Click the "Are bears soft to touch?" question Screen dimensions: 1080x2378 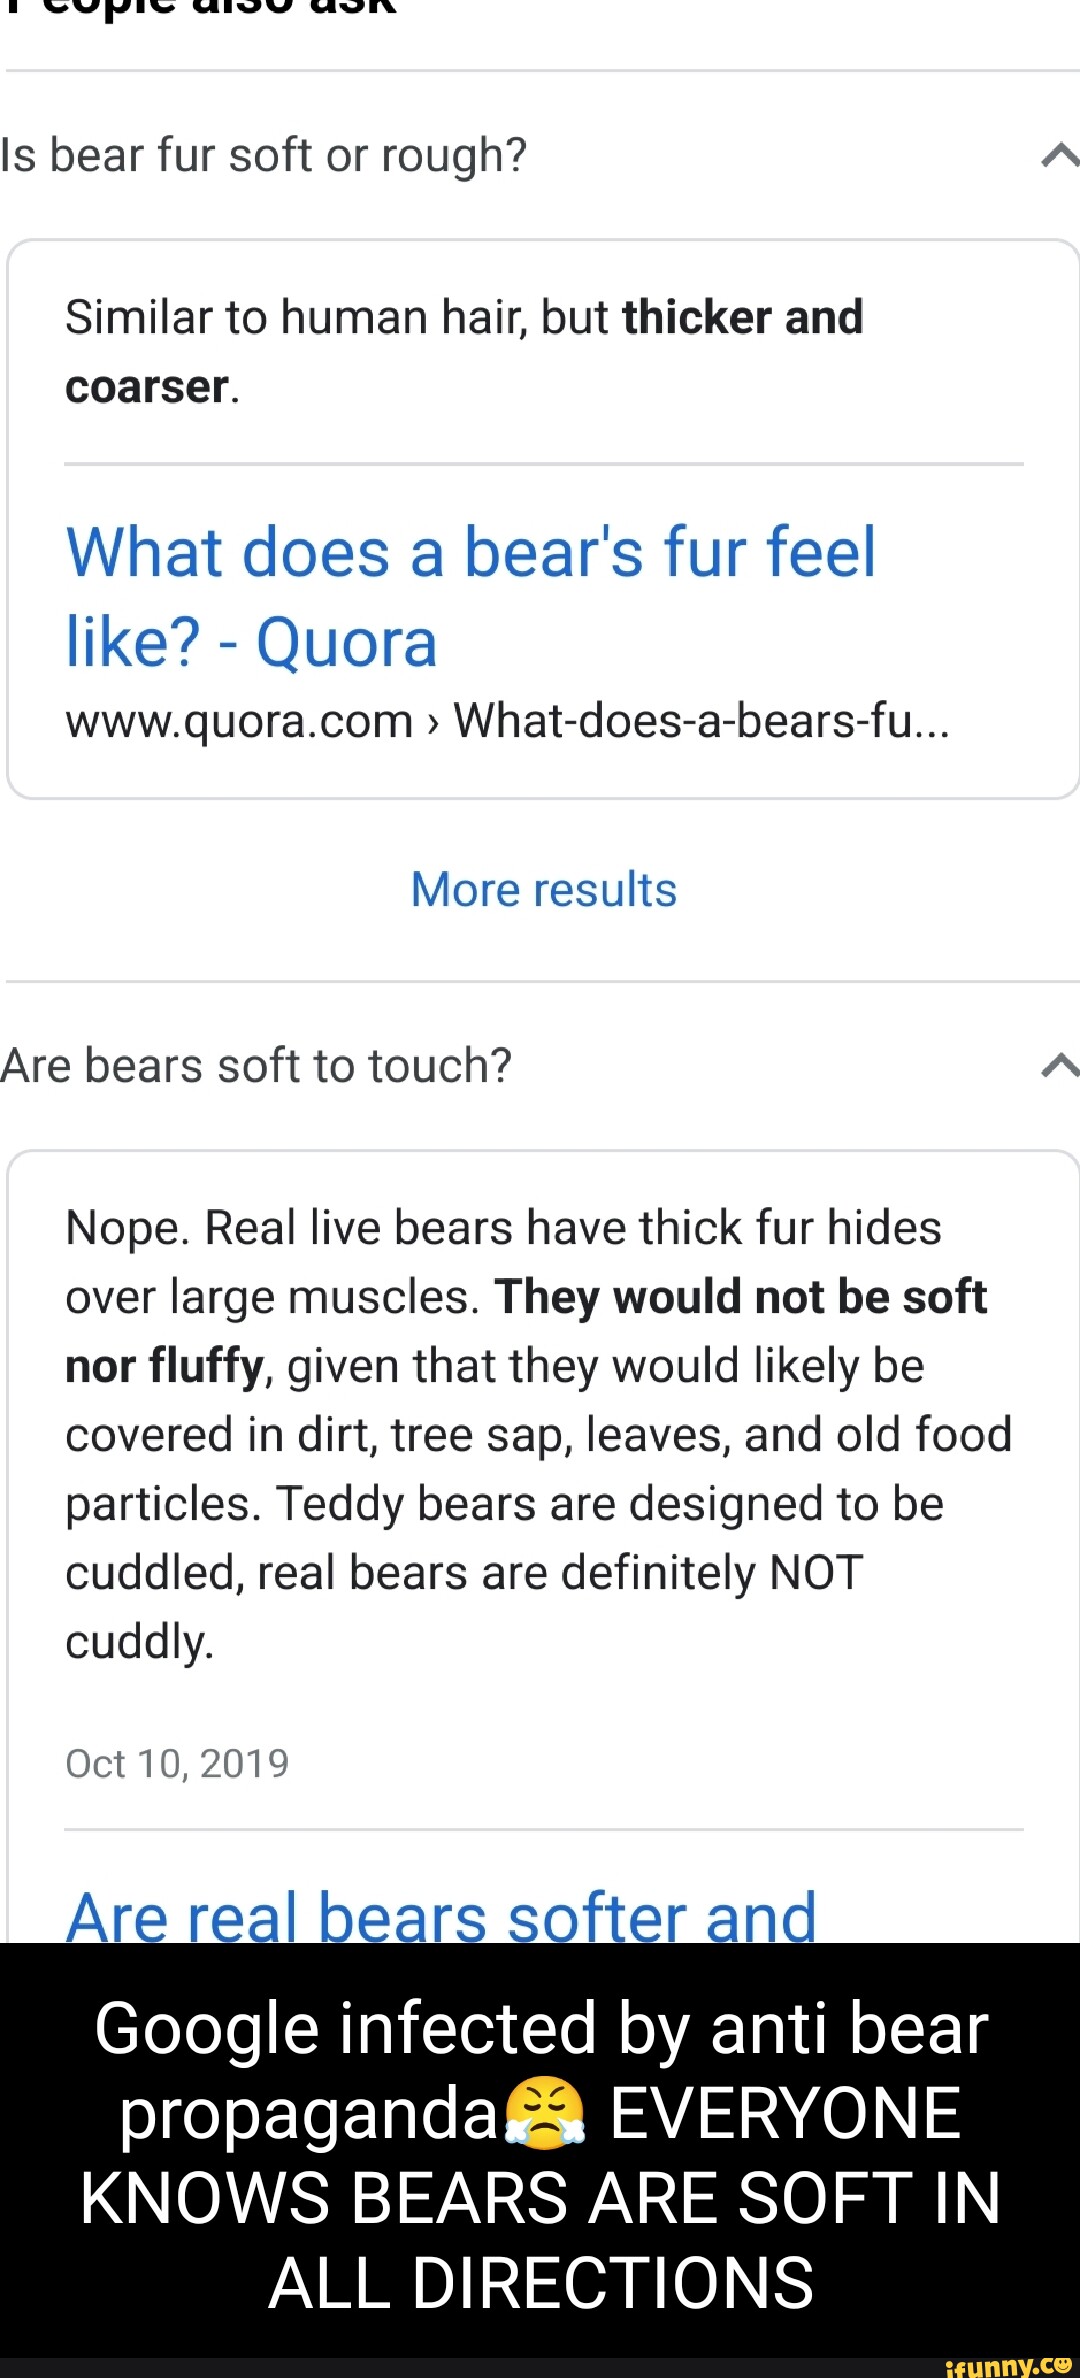[x=256, y=1066]
